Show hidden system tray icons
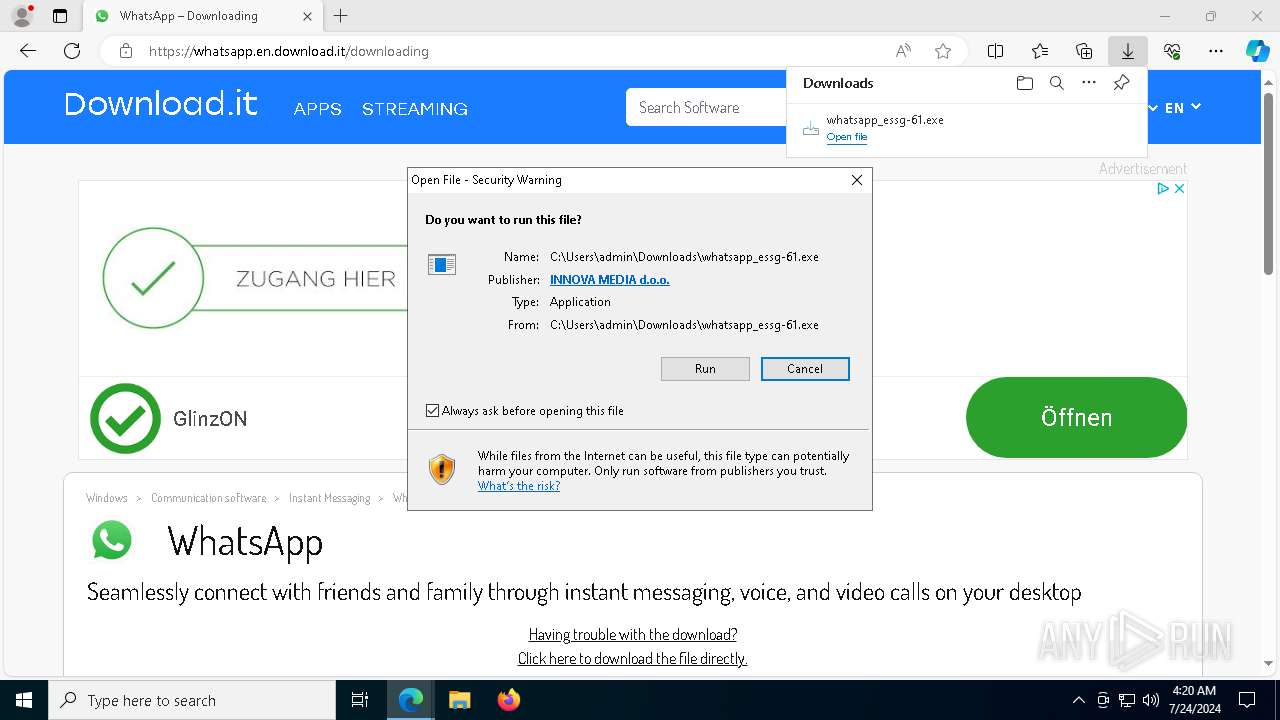This screenshot has width=1280, height=720. (x=1078, y=700)
